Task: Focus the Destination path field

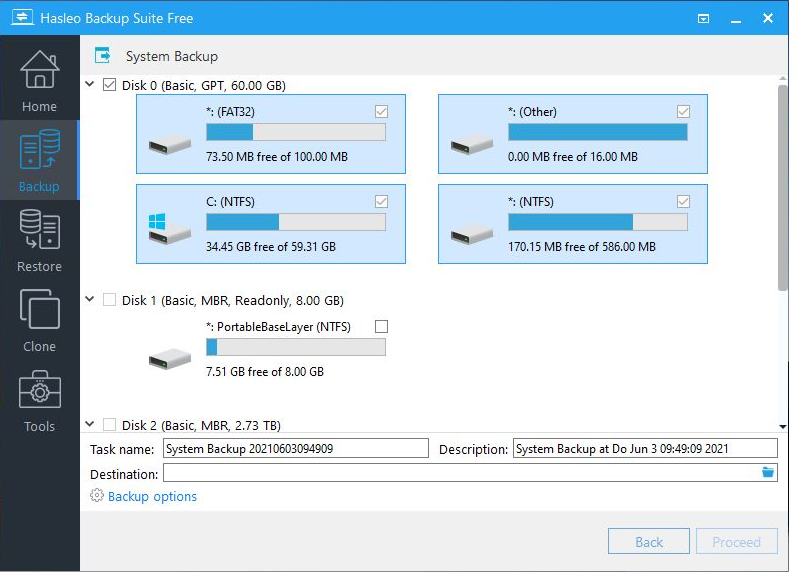Action: click(470, 473)
